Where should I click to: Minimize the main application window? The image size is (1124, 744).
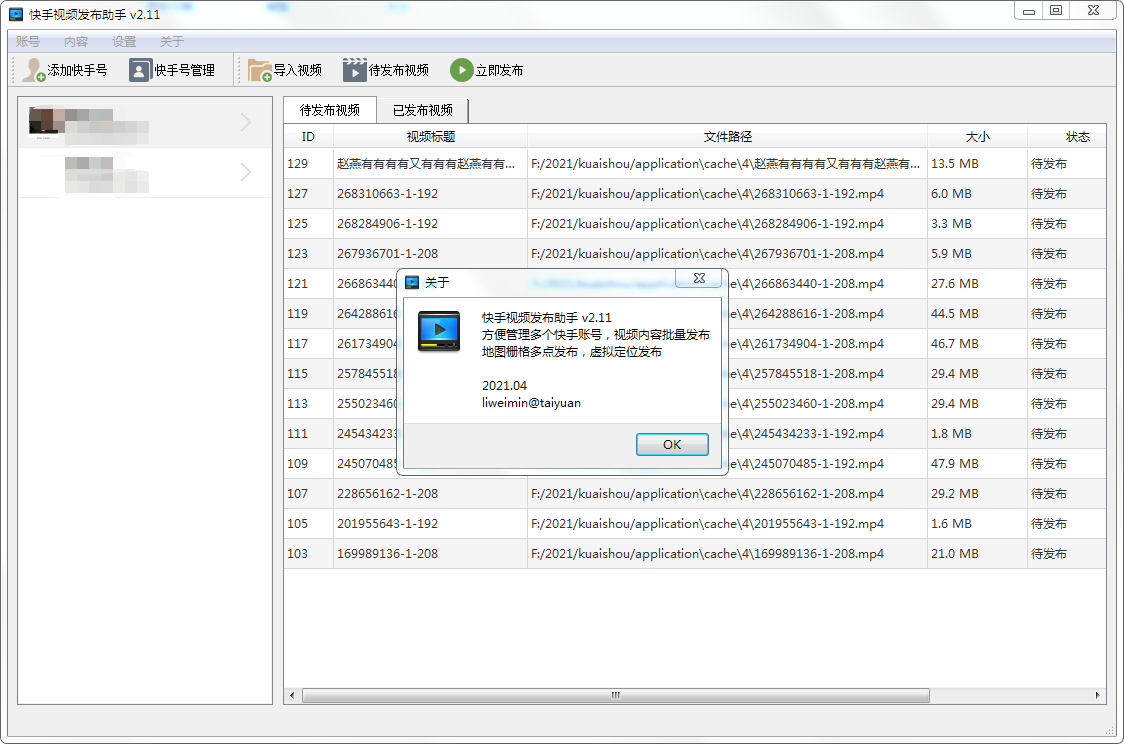1029,11
